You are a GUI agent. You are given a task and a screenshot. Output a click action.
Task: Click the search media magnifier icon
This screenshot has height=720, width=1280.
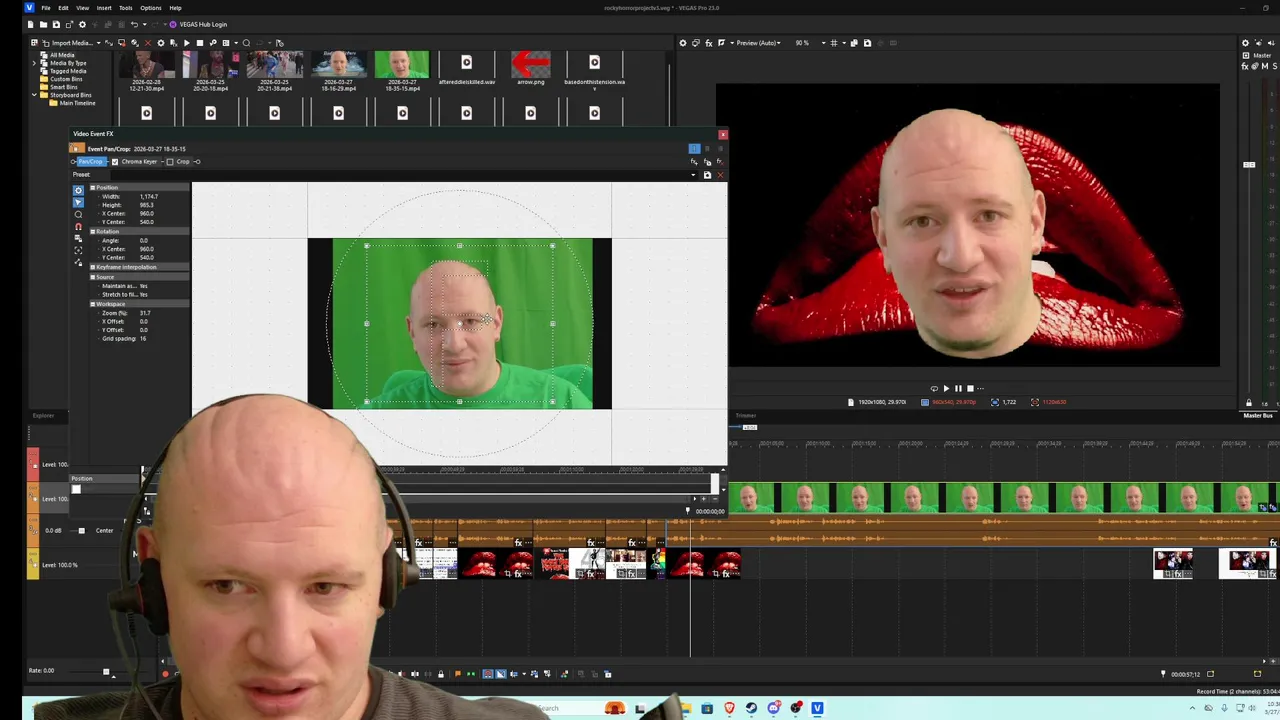point(246,43)
